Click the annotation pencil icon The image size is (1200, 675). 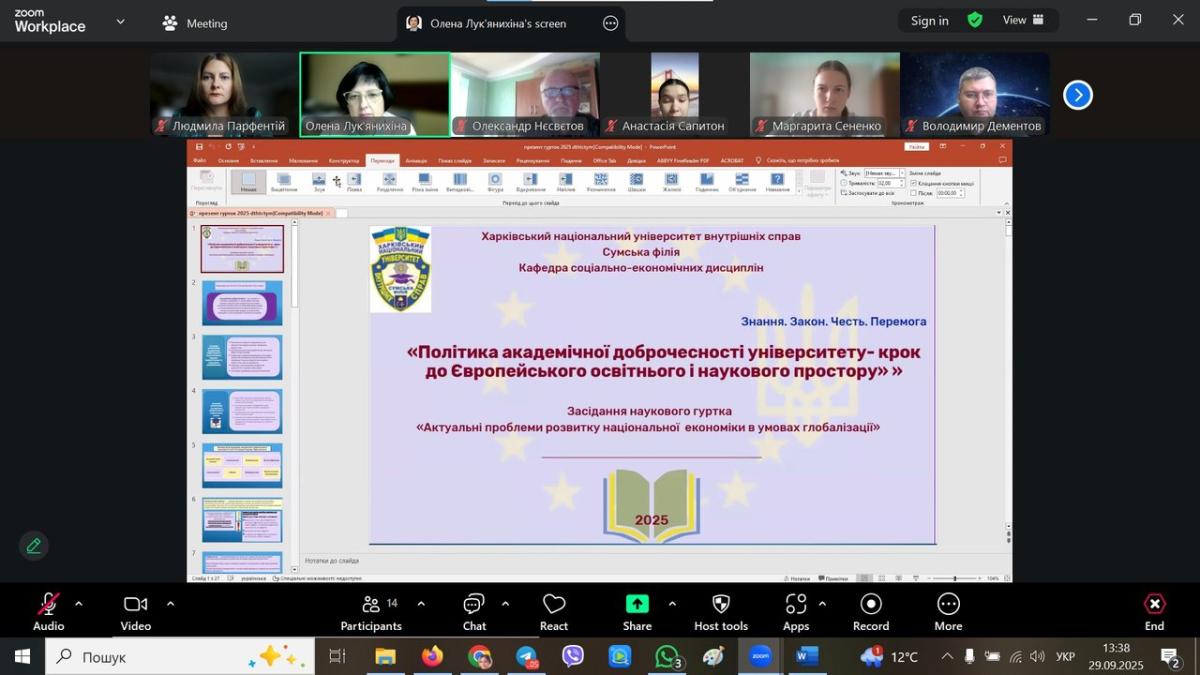coord(34,546)
